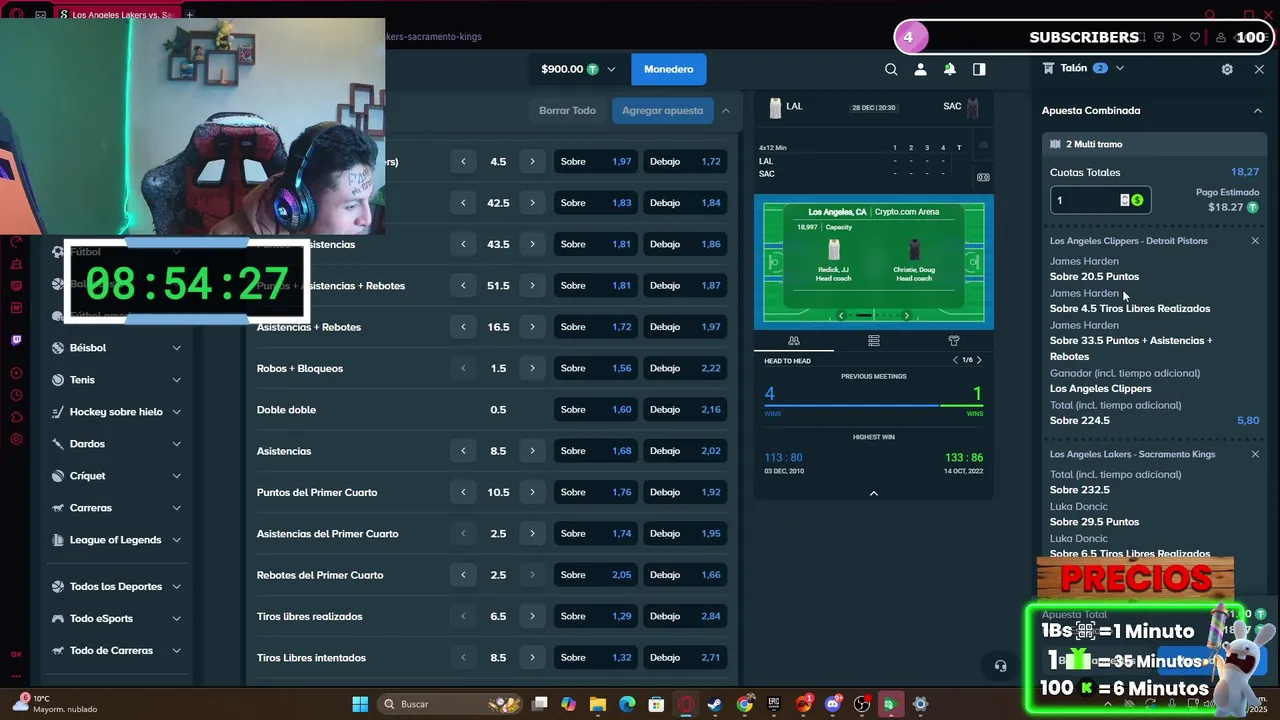Select Debajo 2,84 for Tiros libres realizados

pos(685,616)
